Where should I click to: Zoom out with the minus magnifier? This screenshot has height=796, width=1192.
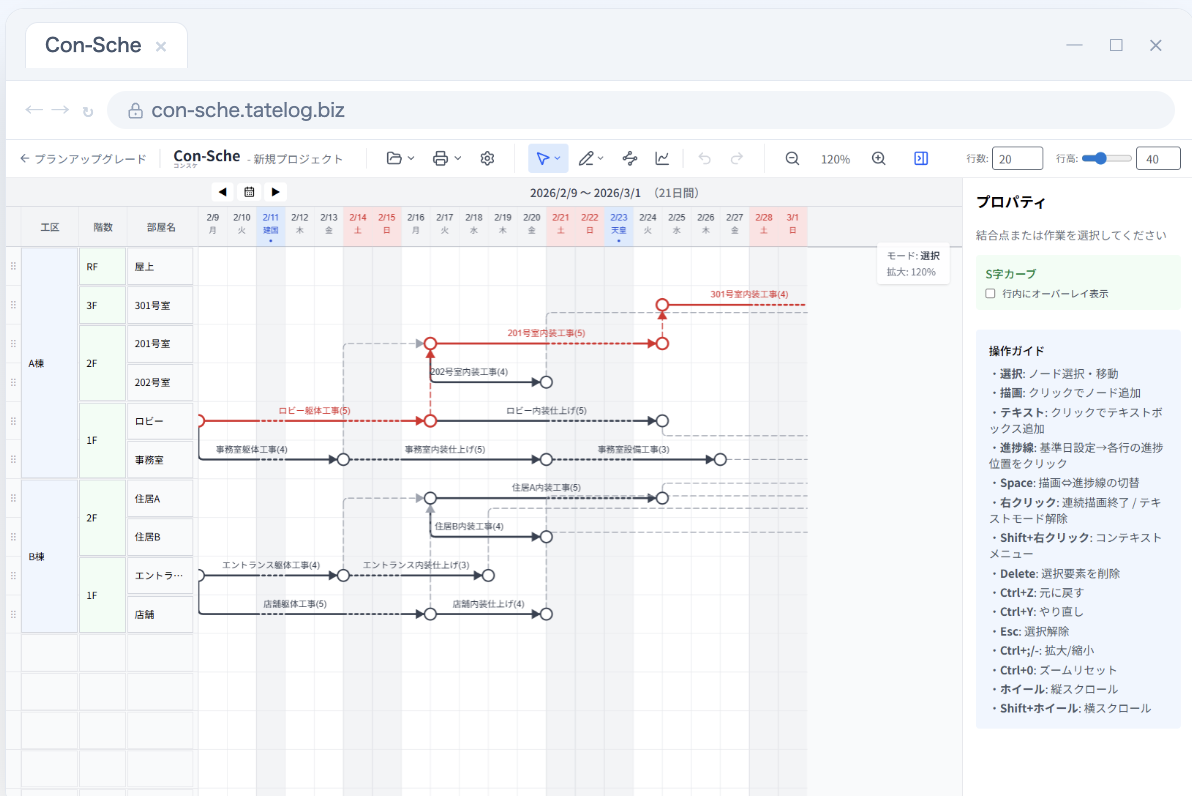[x=792, y=158]
